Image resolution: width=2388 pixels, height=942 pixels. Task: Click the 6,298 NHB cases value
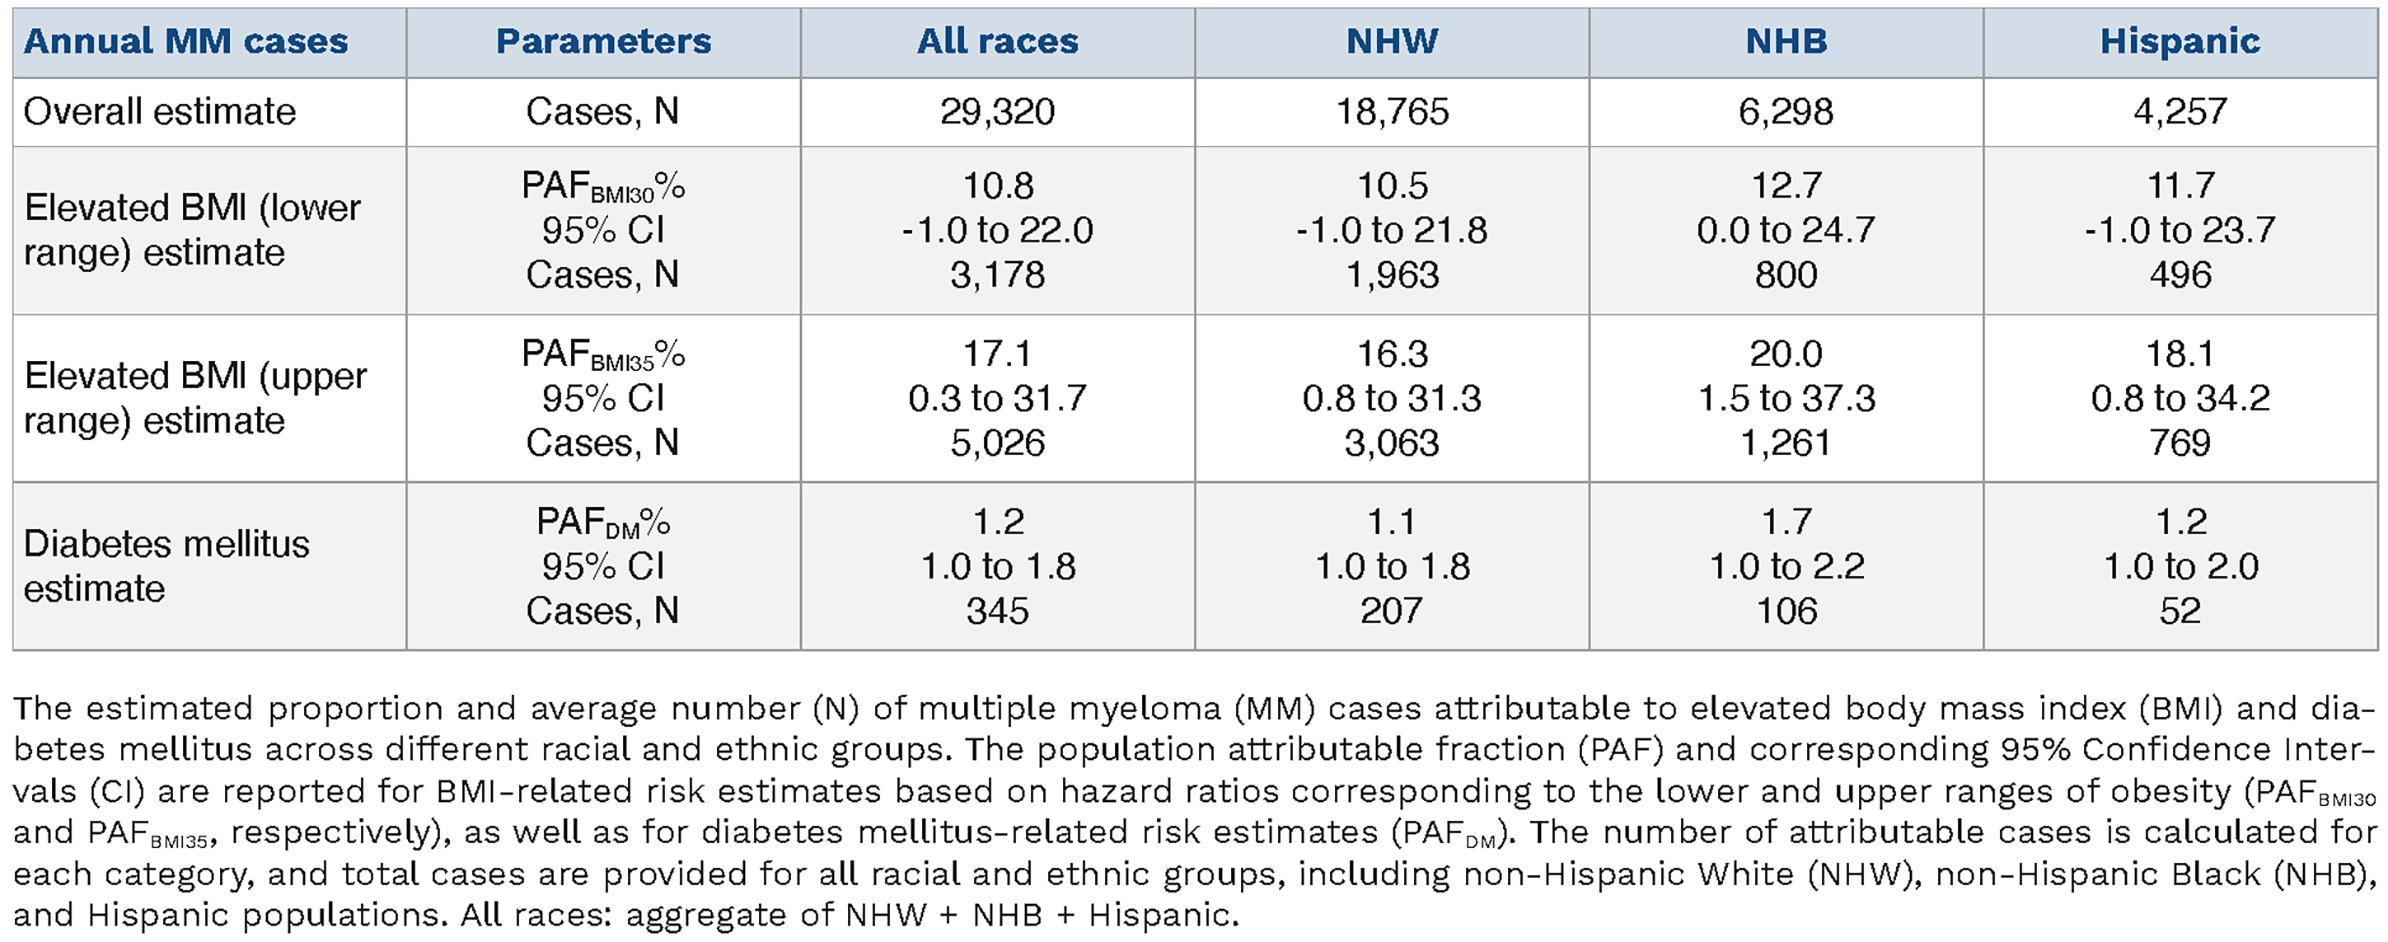[1786, 111]
